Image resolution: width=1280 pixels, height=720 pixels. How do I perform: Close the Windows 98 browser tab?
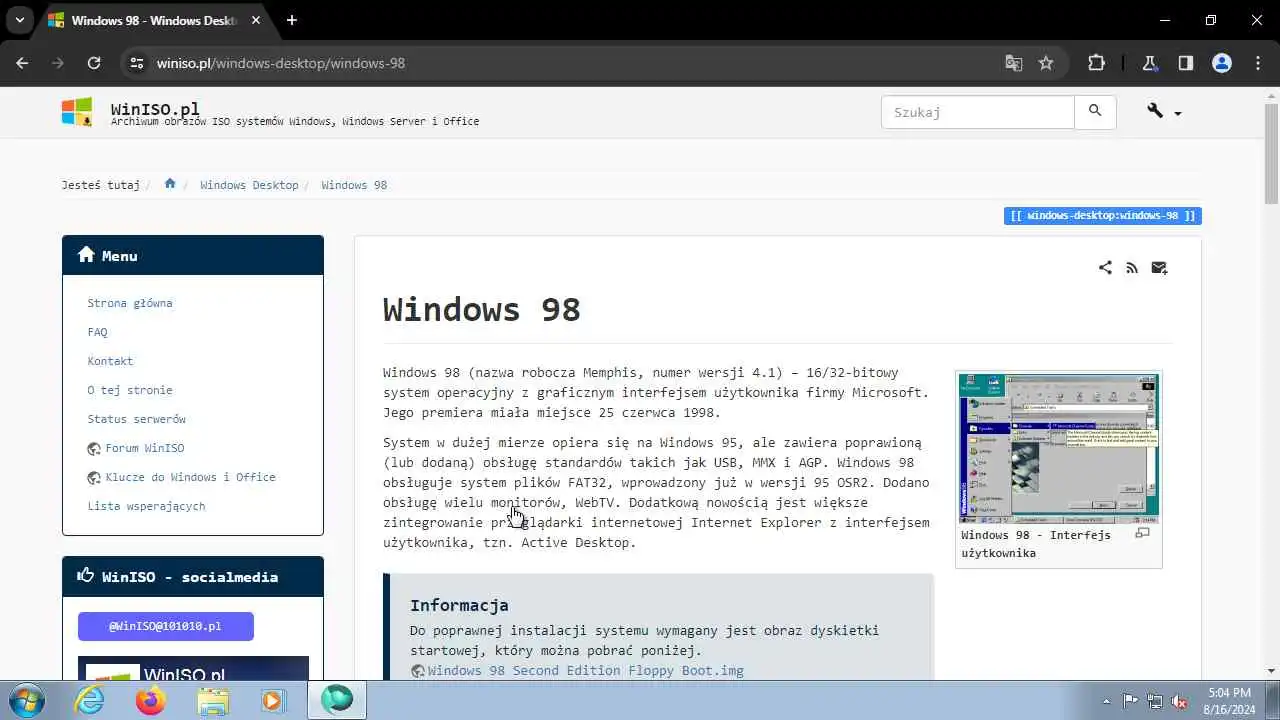(255, 20)
